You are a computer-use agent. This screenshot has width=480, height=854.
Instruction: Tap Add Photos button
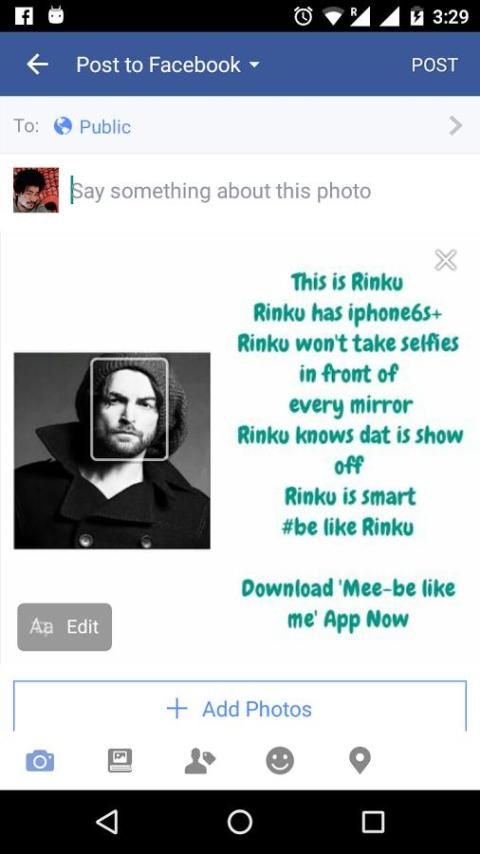click(x=240, y=708)
